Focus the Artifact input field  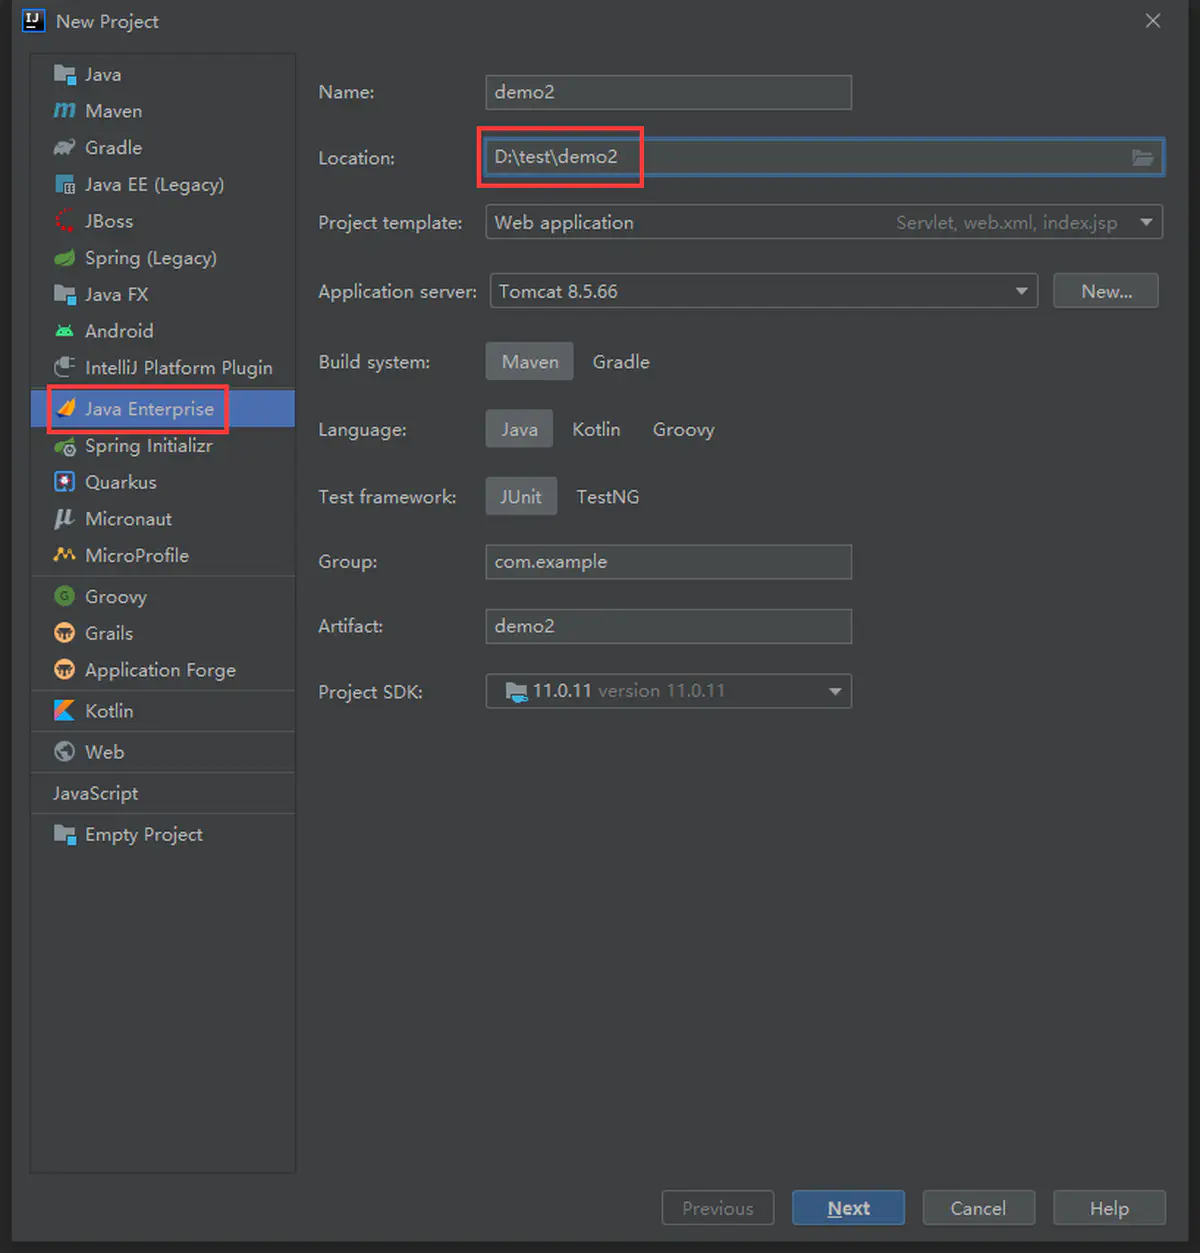tap(668, 626)
